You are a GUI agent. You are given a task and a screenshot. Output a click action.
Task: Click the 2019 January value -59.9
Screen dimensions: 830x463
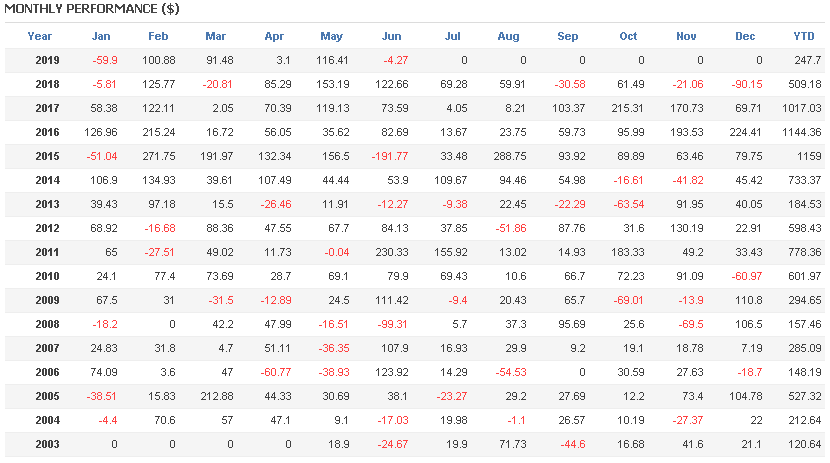click(x=105, y=60)
